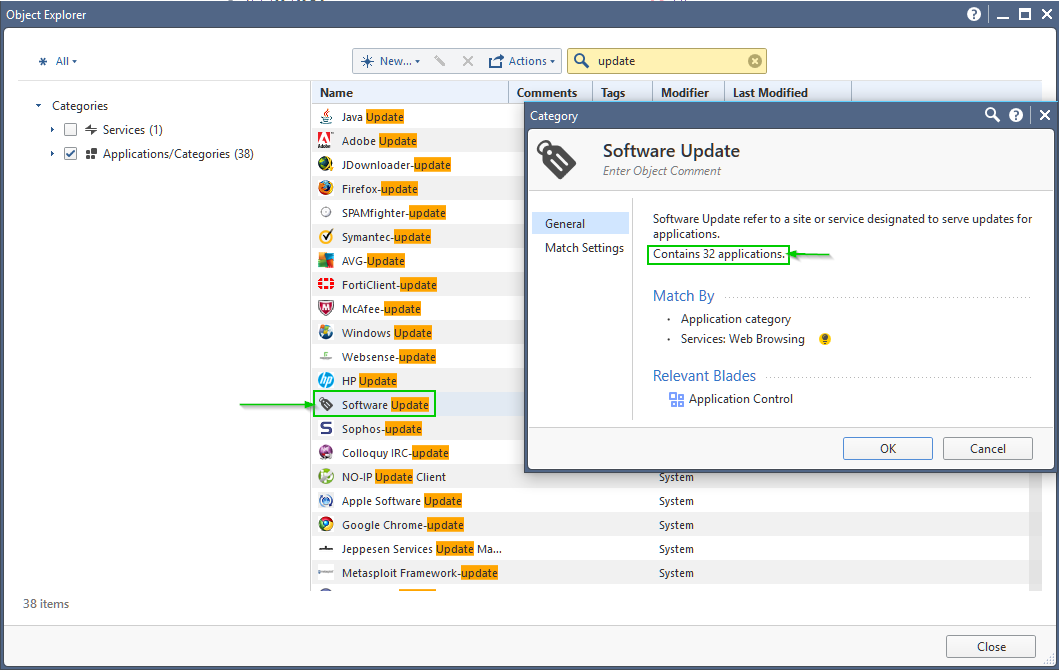Select the McAfee-update shield icon
Image resolution: width=1059 pixels, height=670 pixels.
click(x=326, y=309)
